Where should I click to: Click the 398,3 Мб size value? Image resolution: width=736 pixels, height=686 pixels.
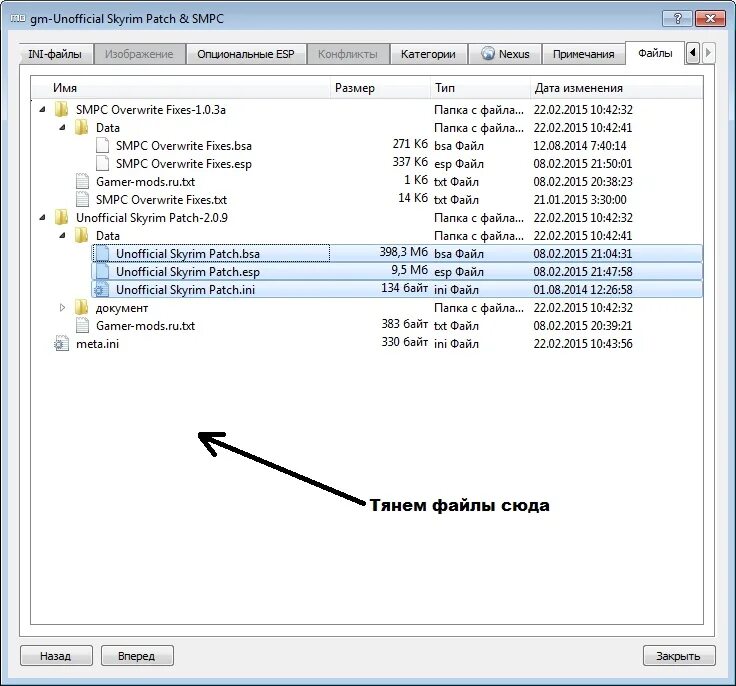click(x=404, y=252)
